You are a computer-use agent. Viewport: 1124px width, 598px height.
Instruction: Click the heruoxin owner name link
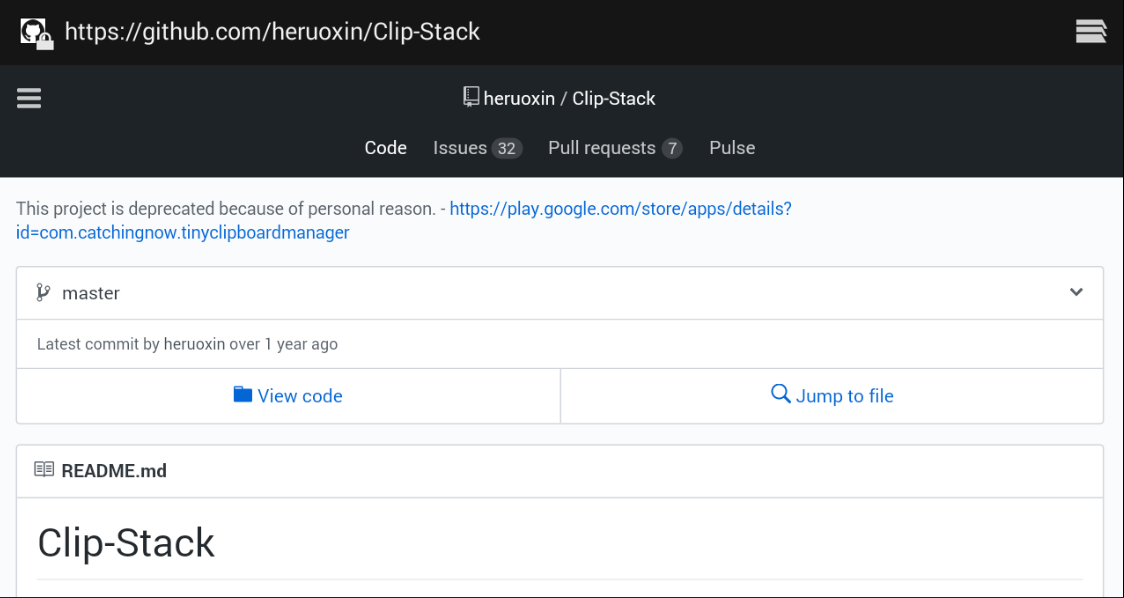click(519, 98)
